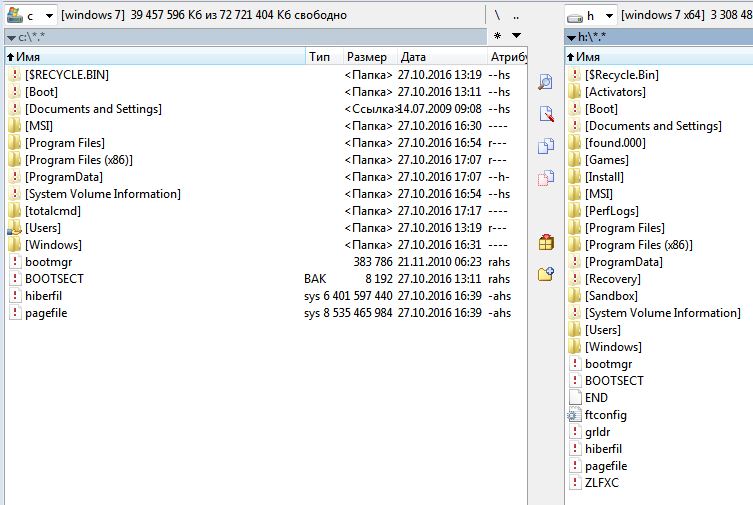The width and height of the screenshot is (753, 505).
Task: Click the folder icon of [MSI] in left panel
Action: 15,126
